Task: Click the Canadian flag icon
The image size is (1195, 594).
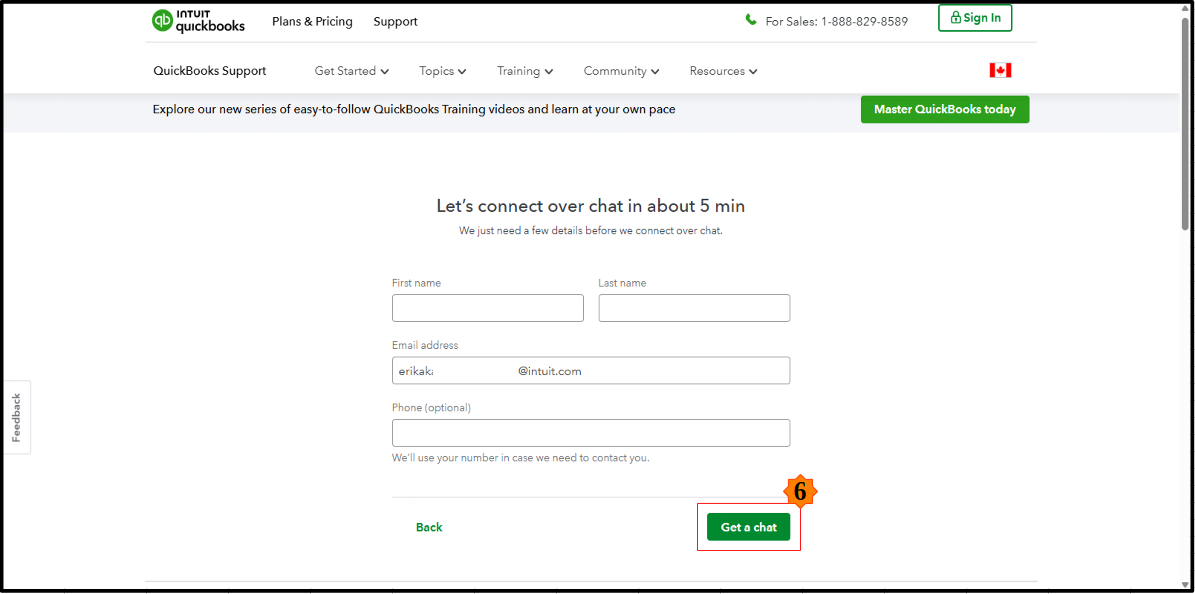Action: pyautogui.click(x=1000, y=70)
